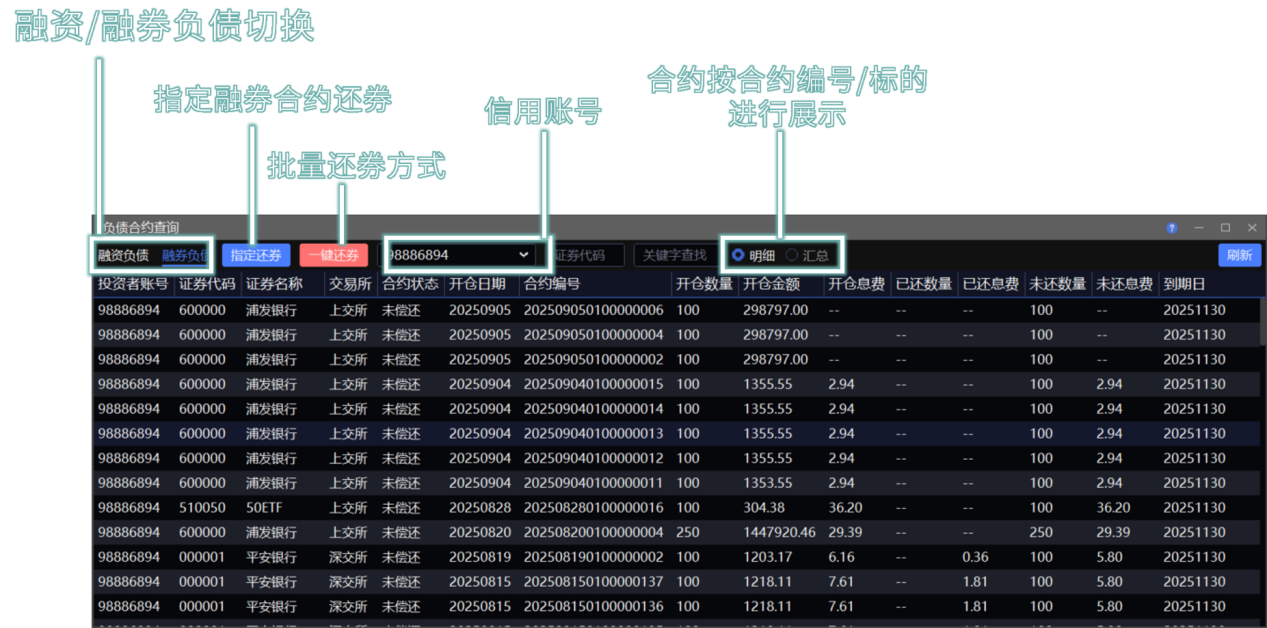Minimize the 负债合约查询 window
This screenshot has width=1267, height=628.
coord(1199,228)
